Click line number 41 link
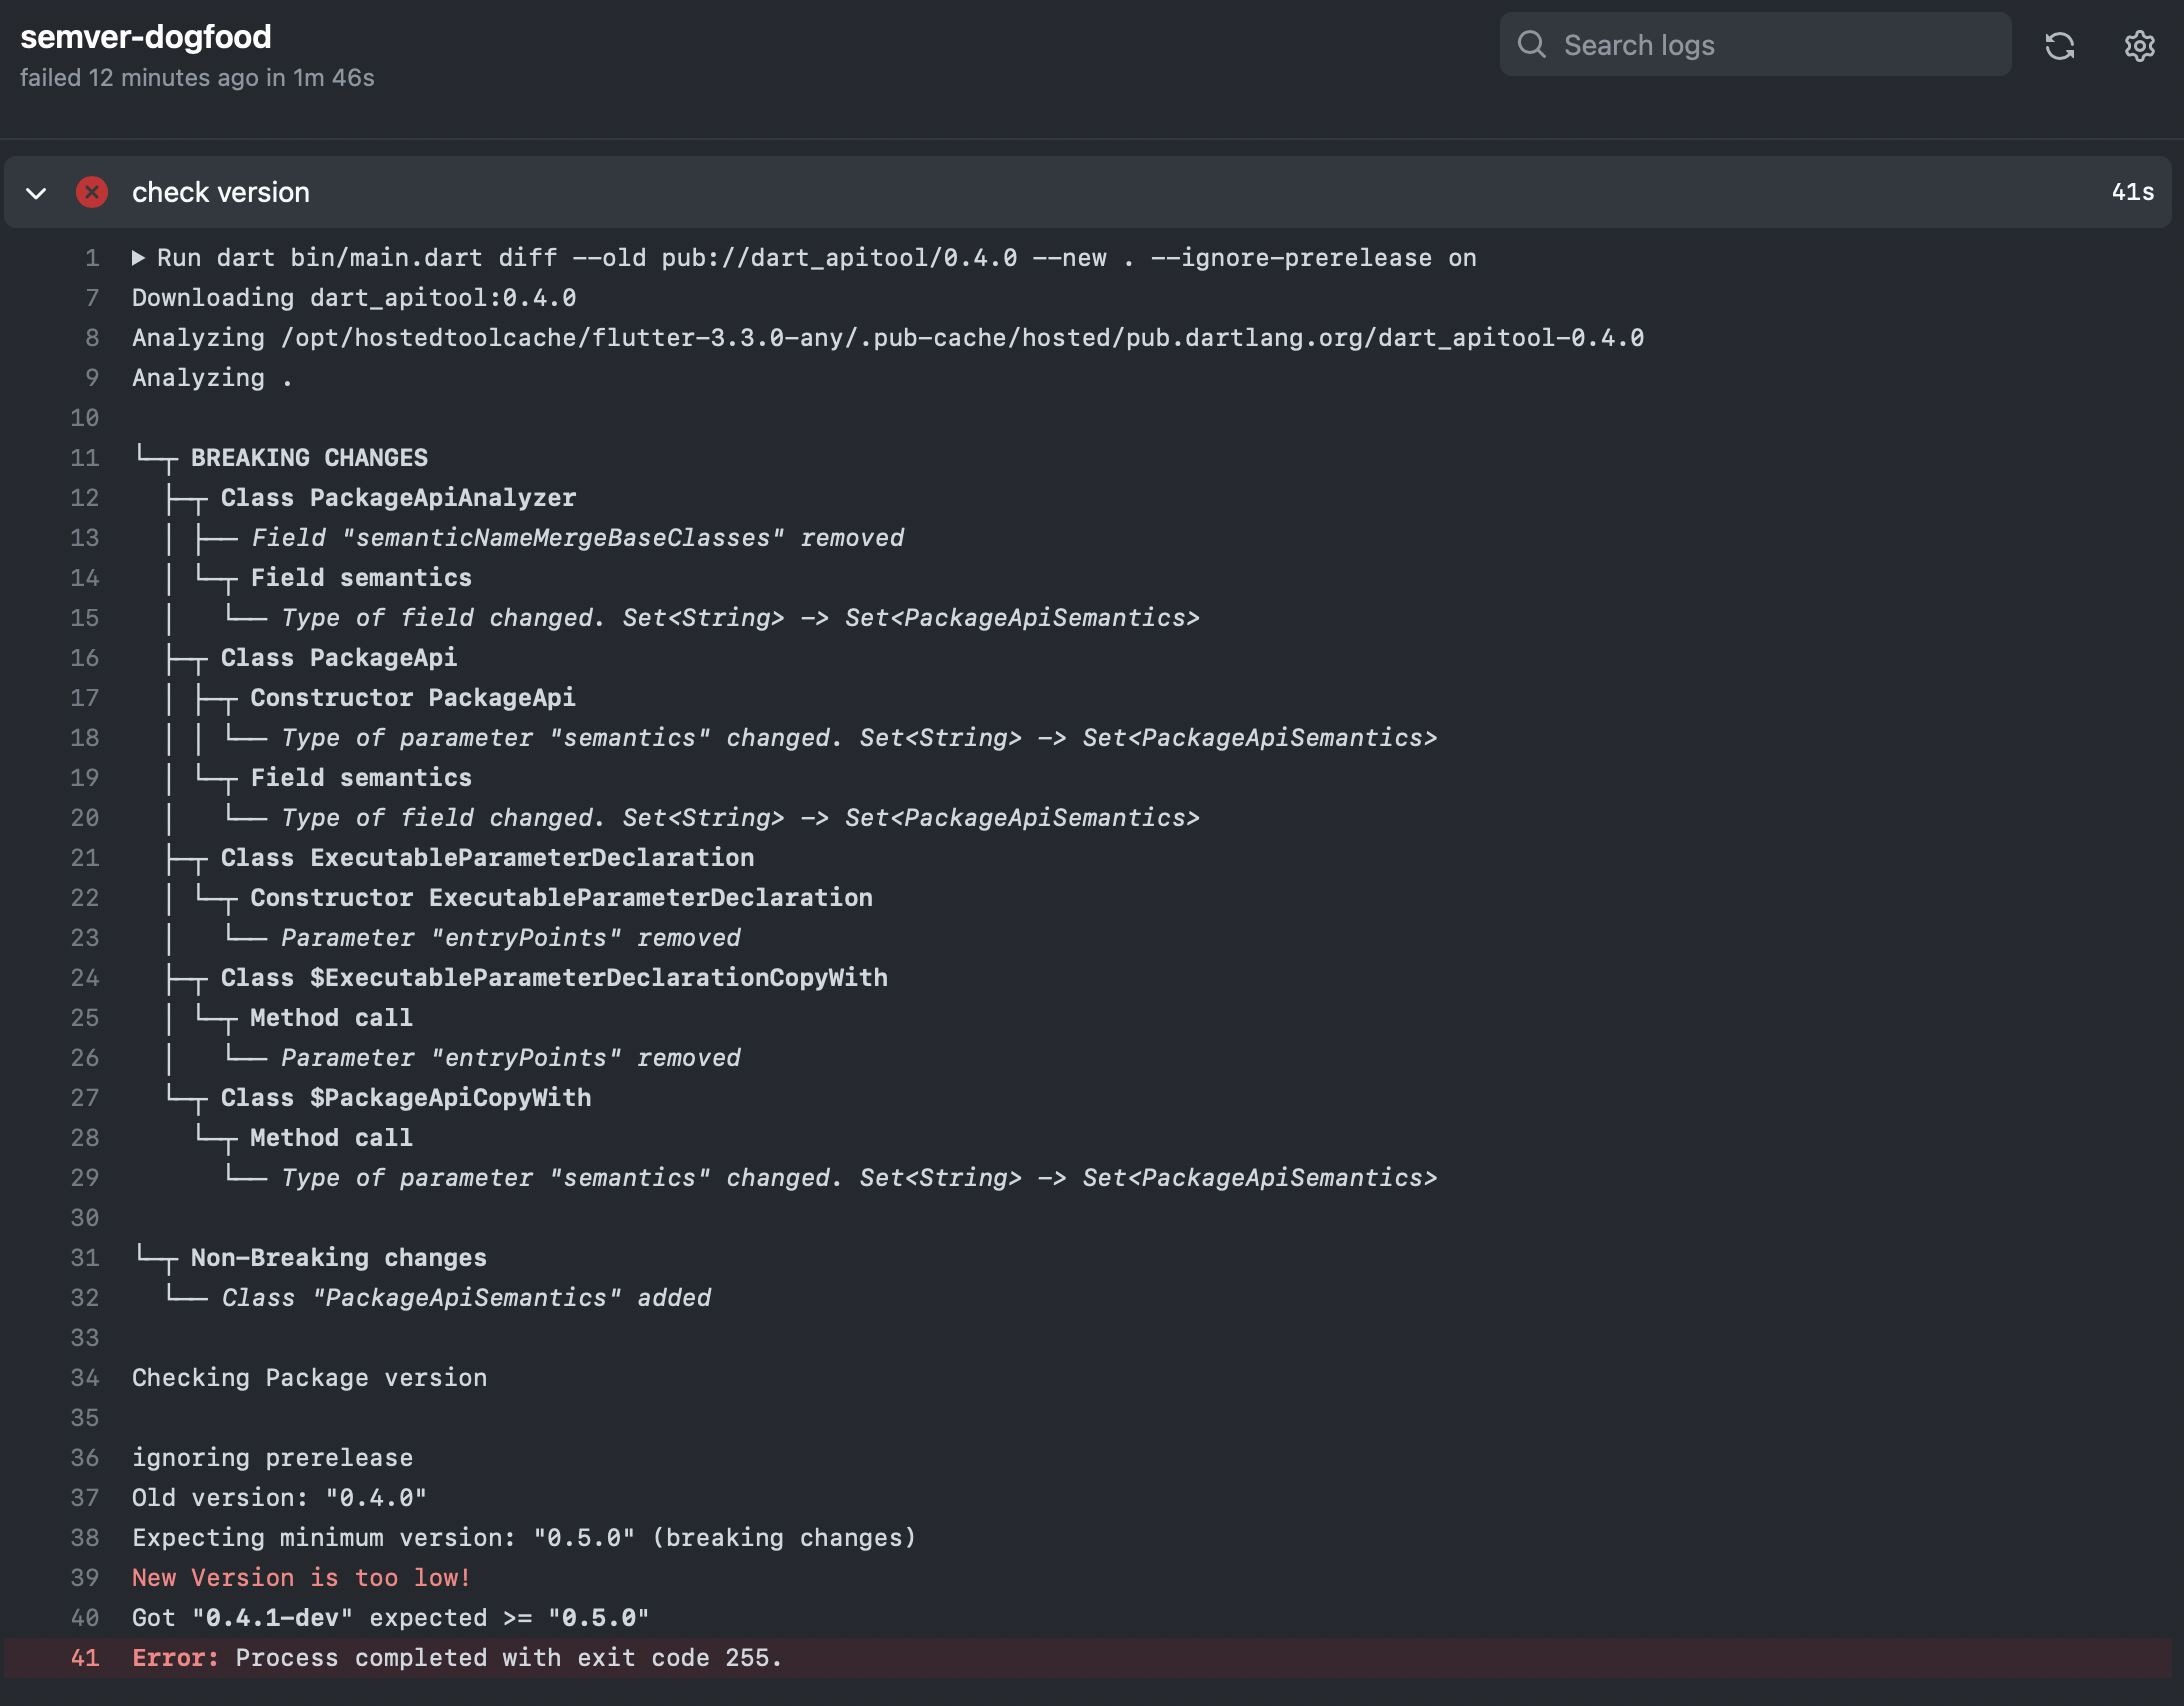The image size is (2184, 1706). click(85, 1658)
